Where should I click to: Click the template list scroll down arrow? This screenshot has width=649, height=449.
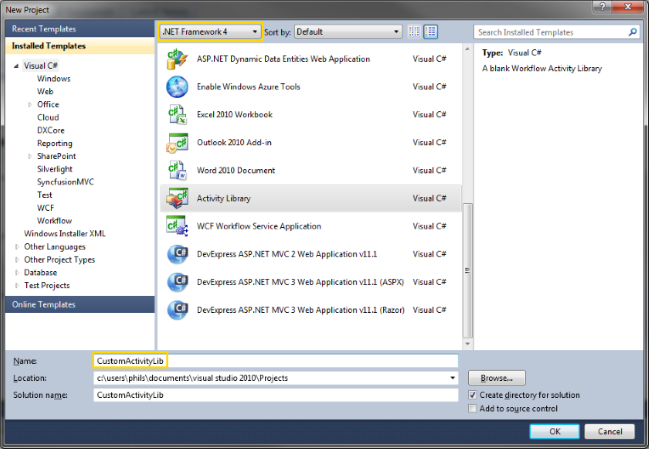pos(467,343)
